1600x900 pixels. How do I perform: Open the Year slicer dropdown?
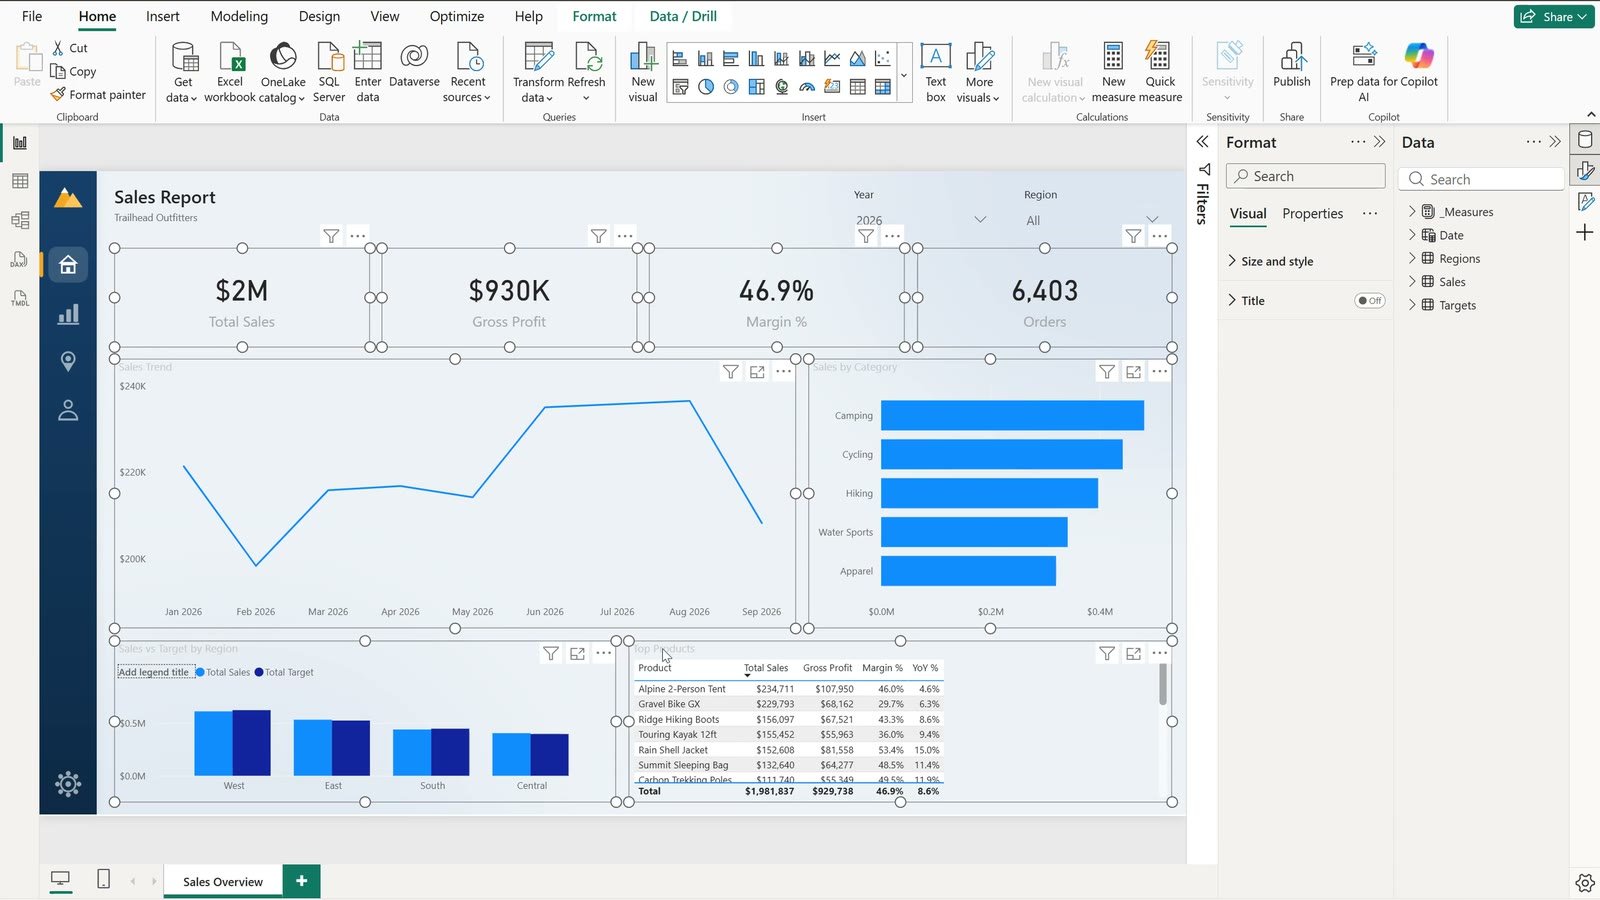click(x=980, y=220)
